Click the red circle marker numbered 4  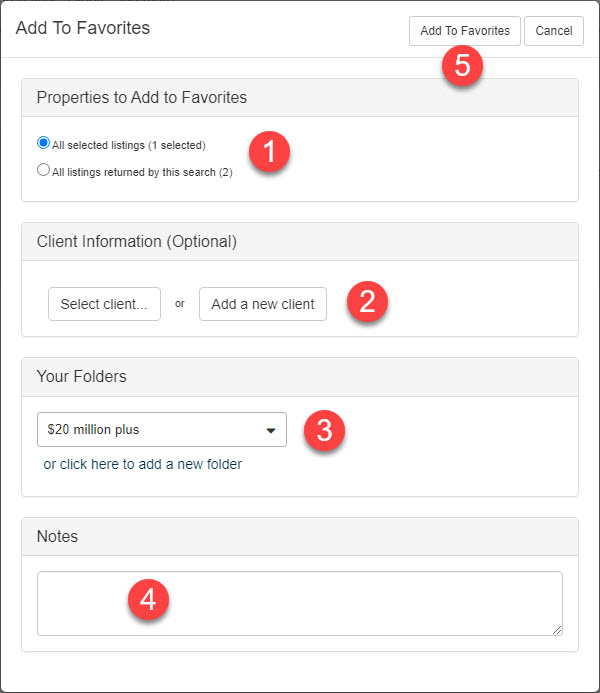click(x=148, y=600)
